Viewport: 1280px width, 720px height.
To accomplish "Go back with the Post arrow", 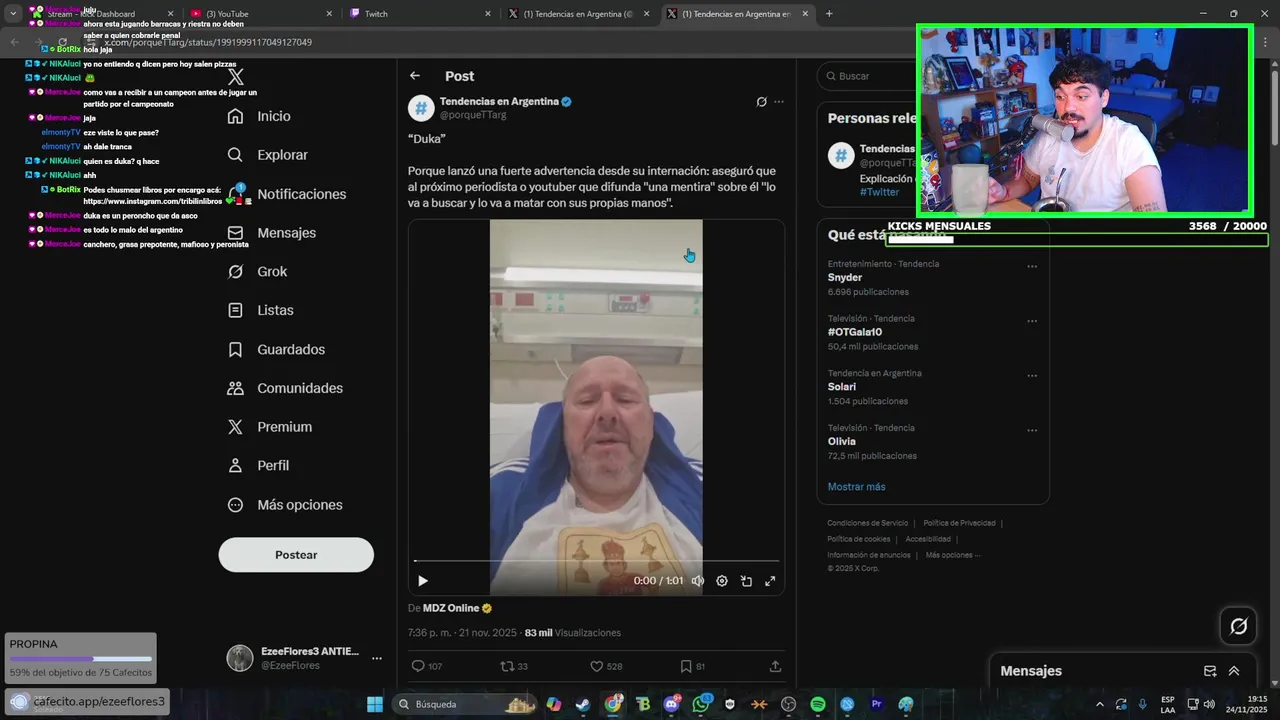I will (x=415, y=76).
